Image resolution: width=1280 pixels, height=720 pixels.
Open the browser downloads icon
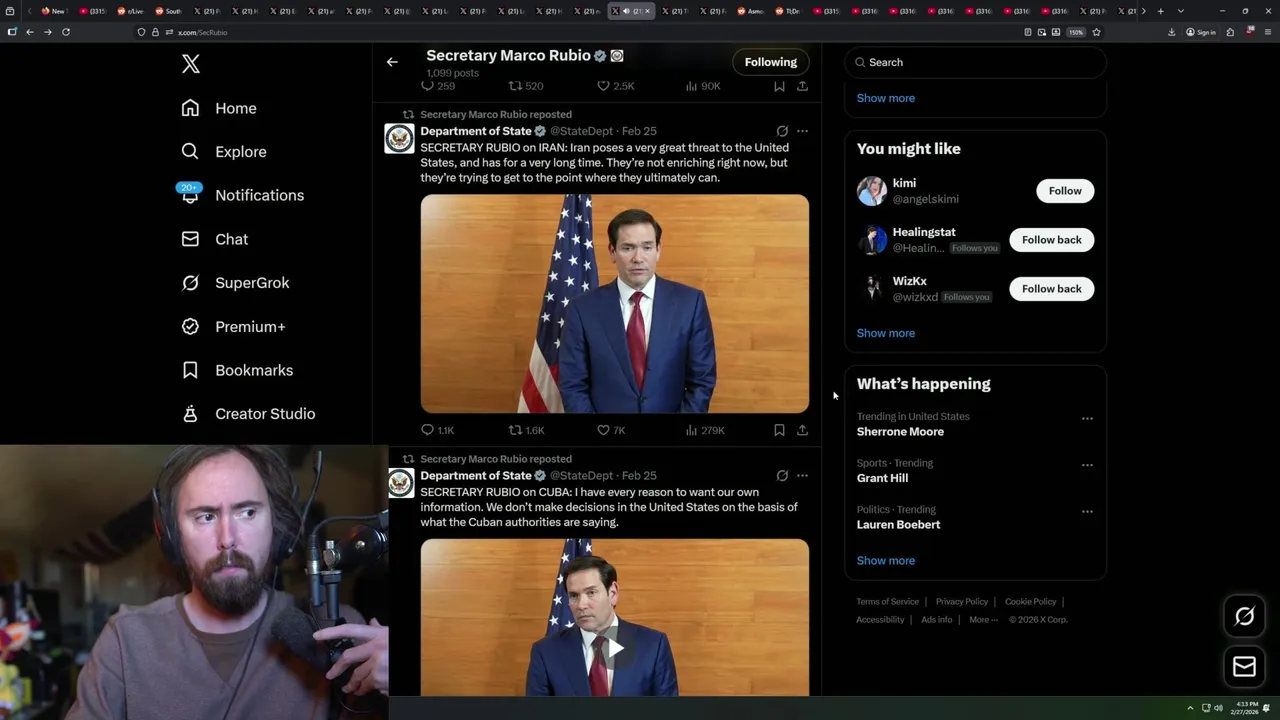click(1171, 32)
